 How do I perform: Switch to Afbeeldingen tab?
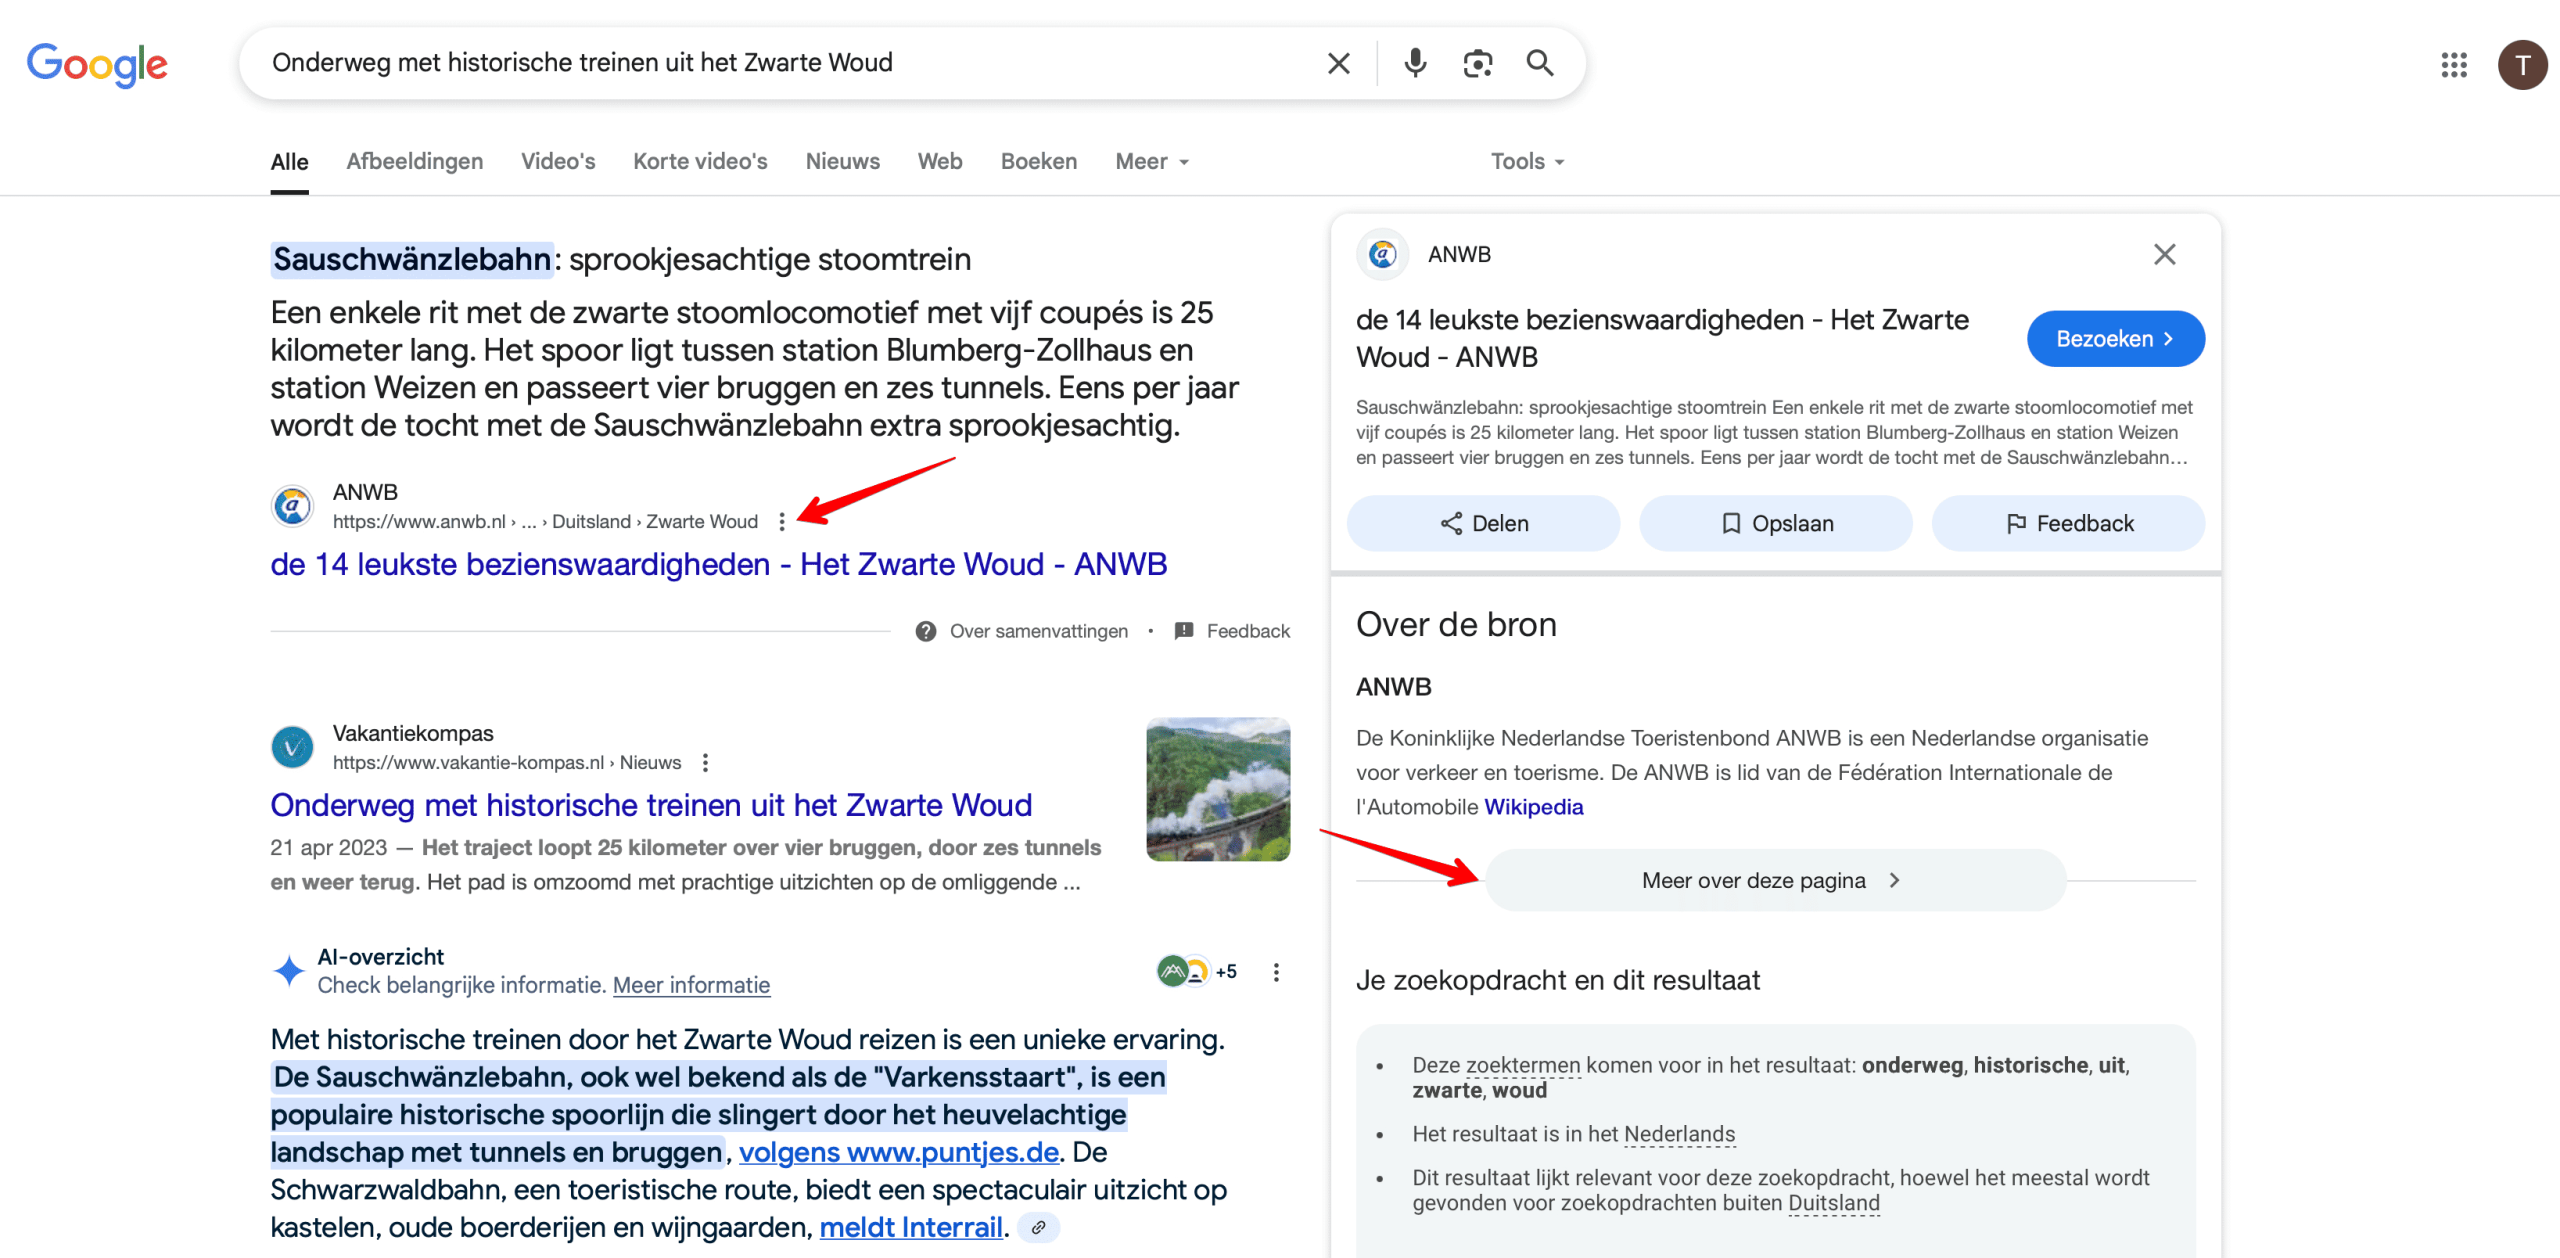[414, 161]
